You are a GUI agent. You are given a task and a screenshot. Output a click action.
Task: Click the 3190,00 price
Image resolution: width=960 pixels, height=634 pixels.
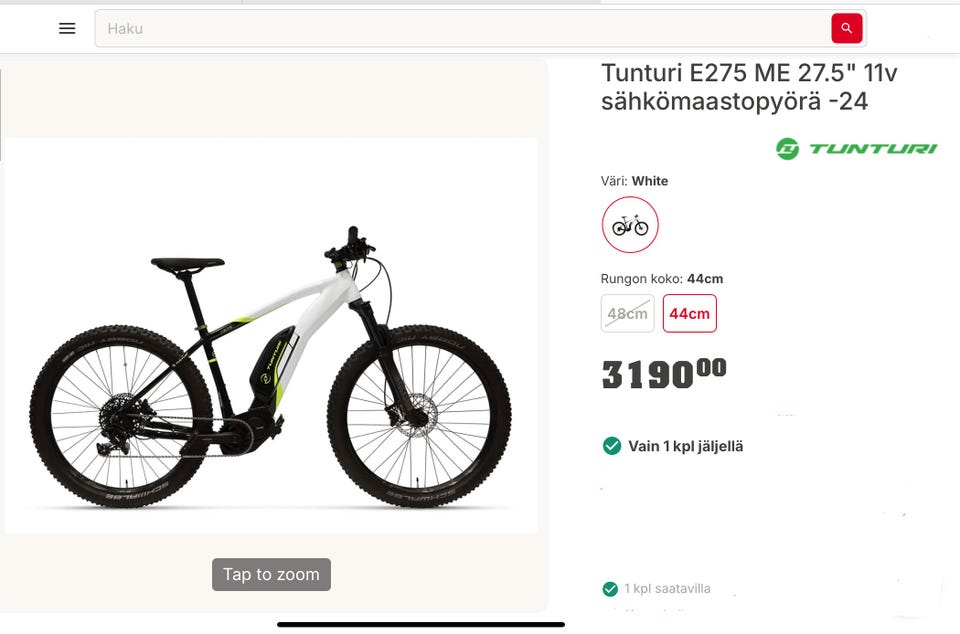click(x=663, y=374)
